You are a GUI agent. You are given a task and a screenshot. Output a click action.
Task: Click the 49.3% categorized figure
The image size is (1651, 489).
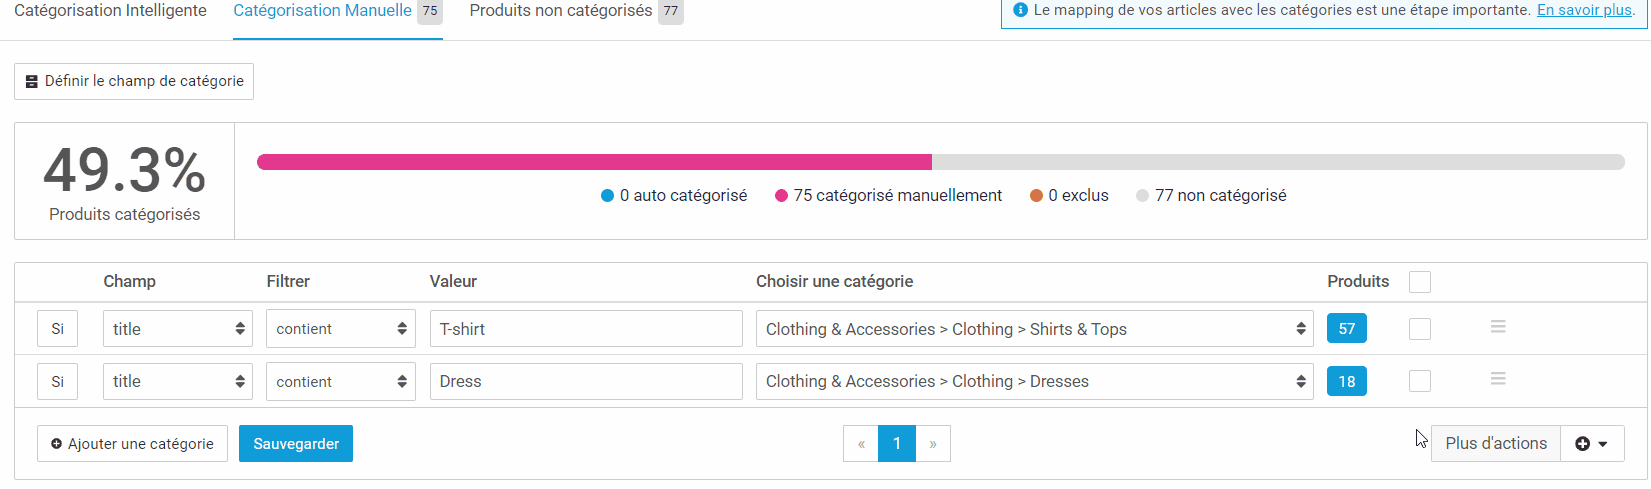tap(125, 170)
